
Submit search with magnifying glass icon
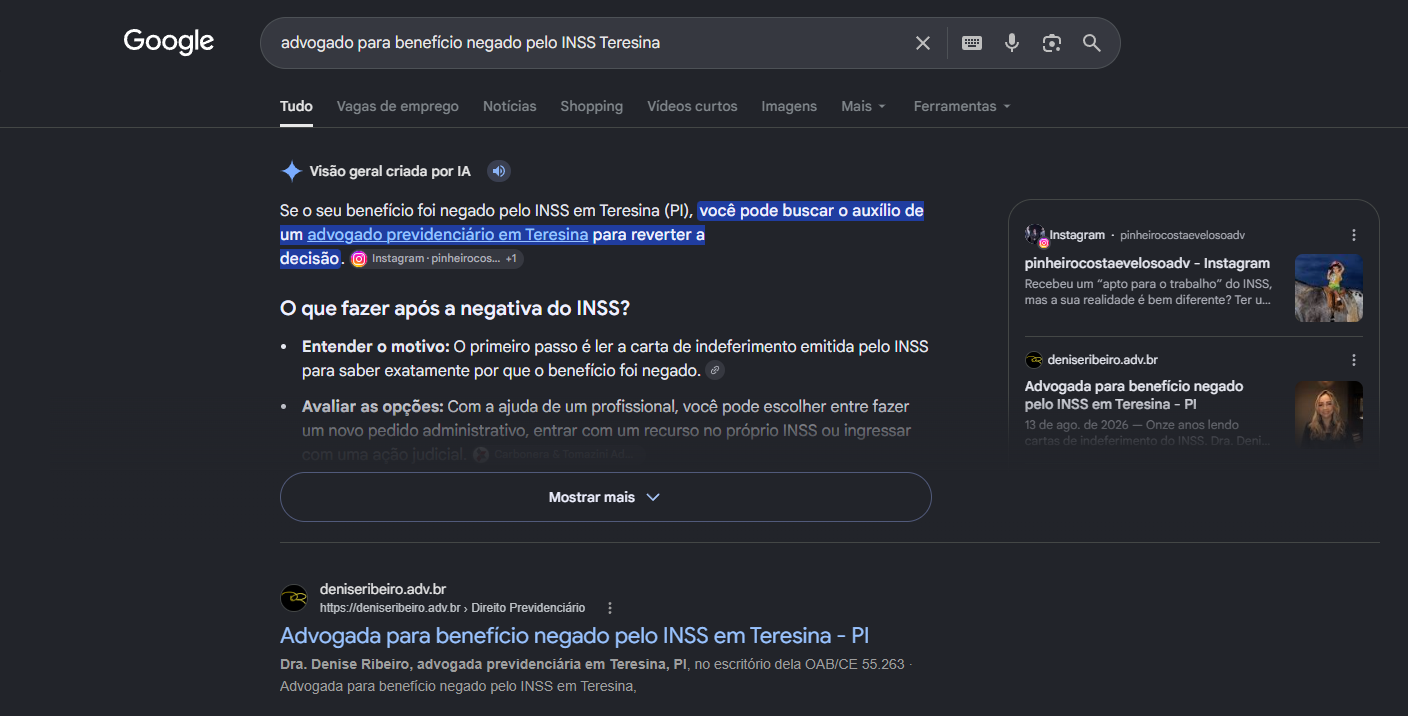(1091, 43)
